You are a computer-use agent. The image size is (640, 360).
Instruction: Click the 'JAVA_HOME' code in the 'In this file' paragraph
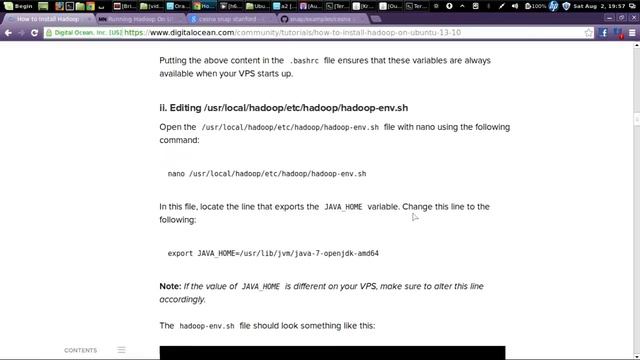pos(343,207)
